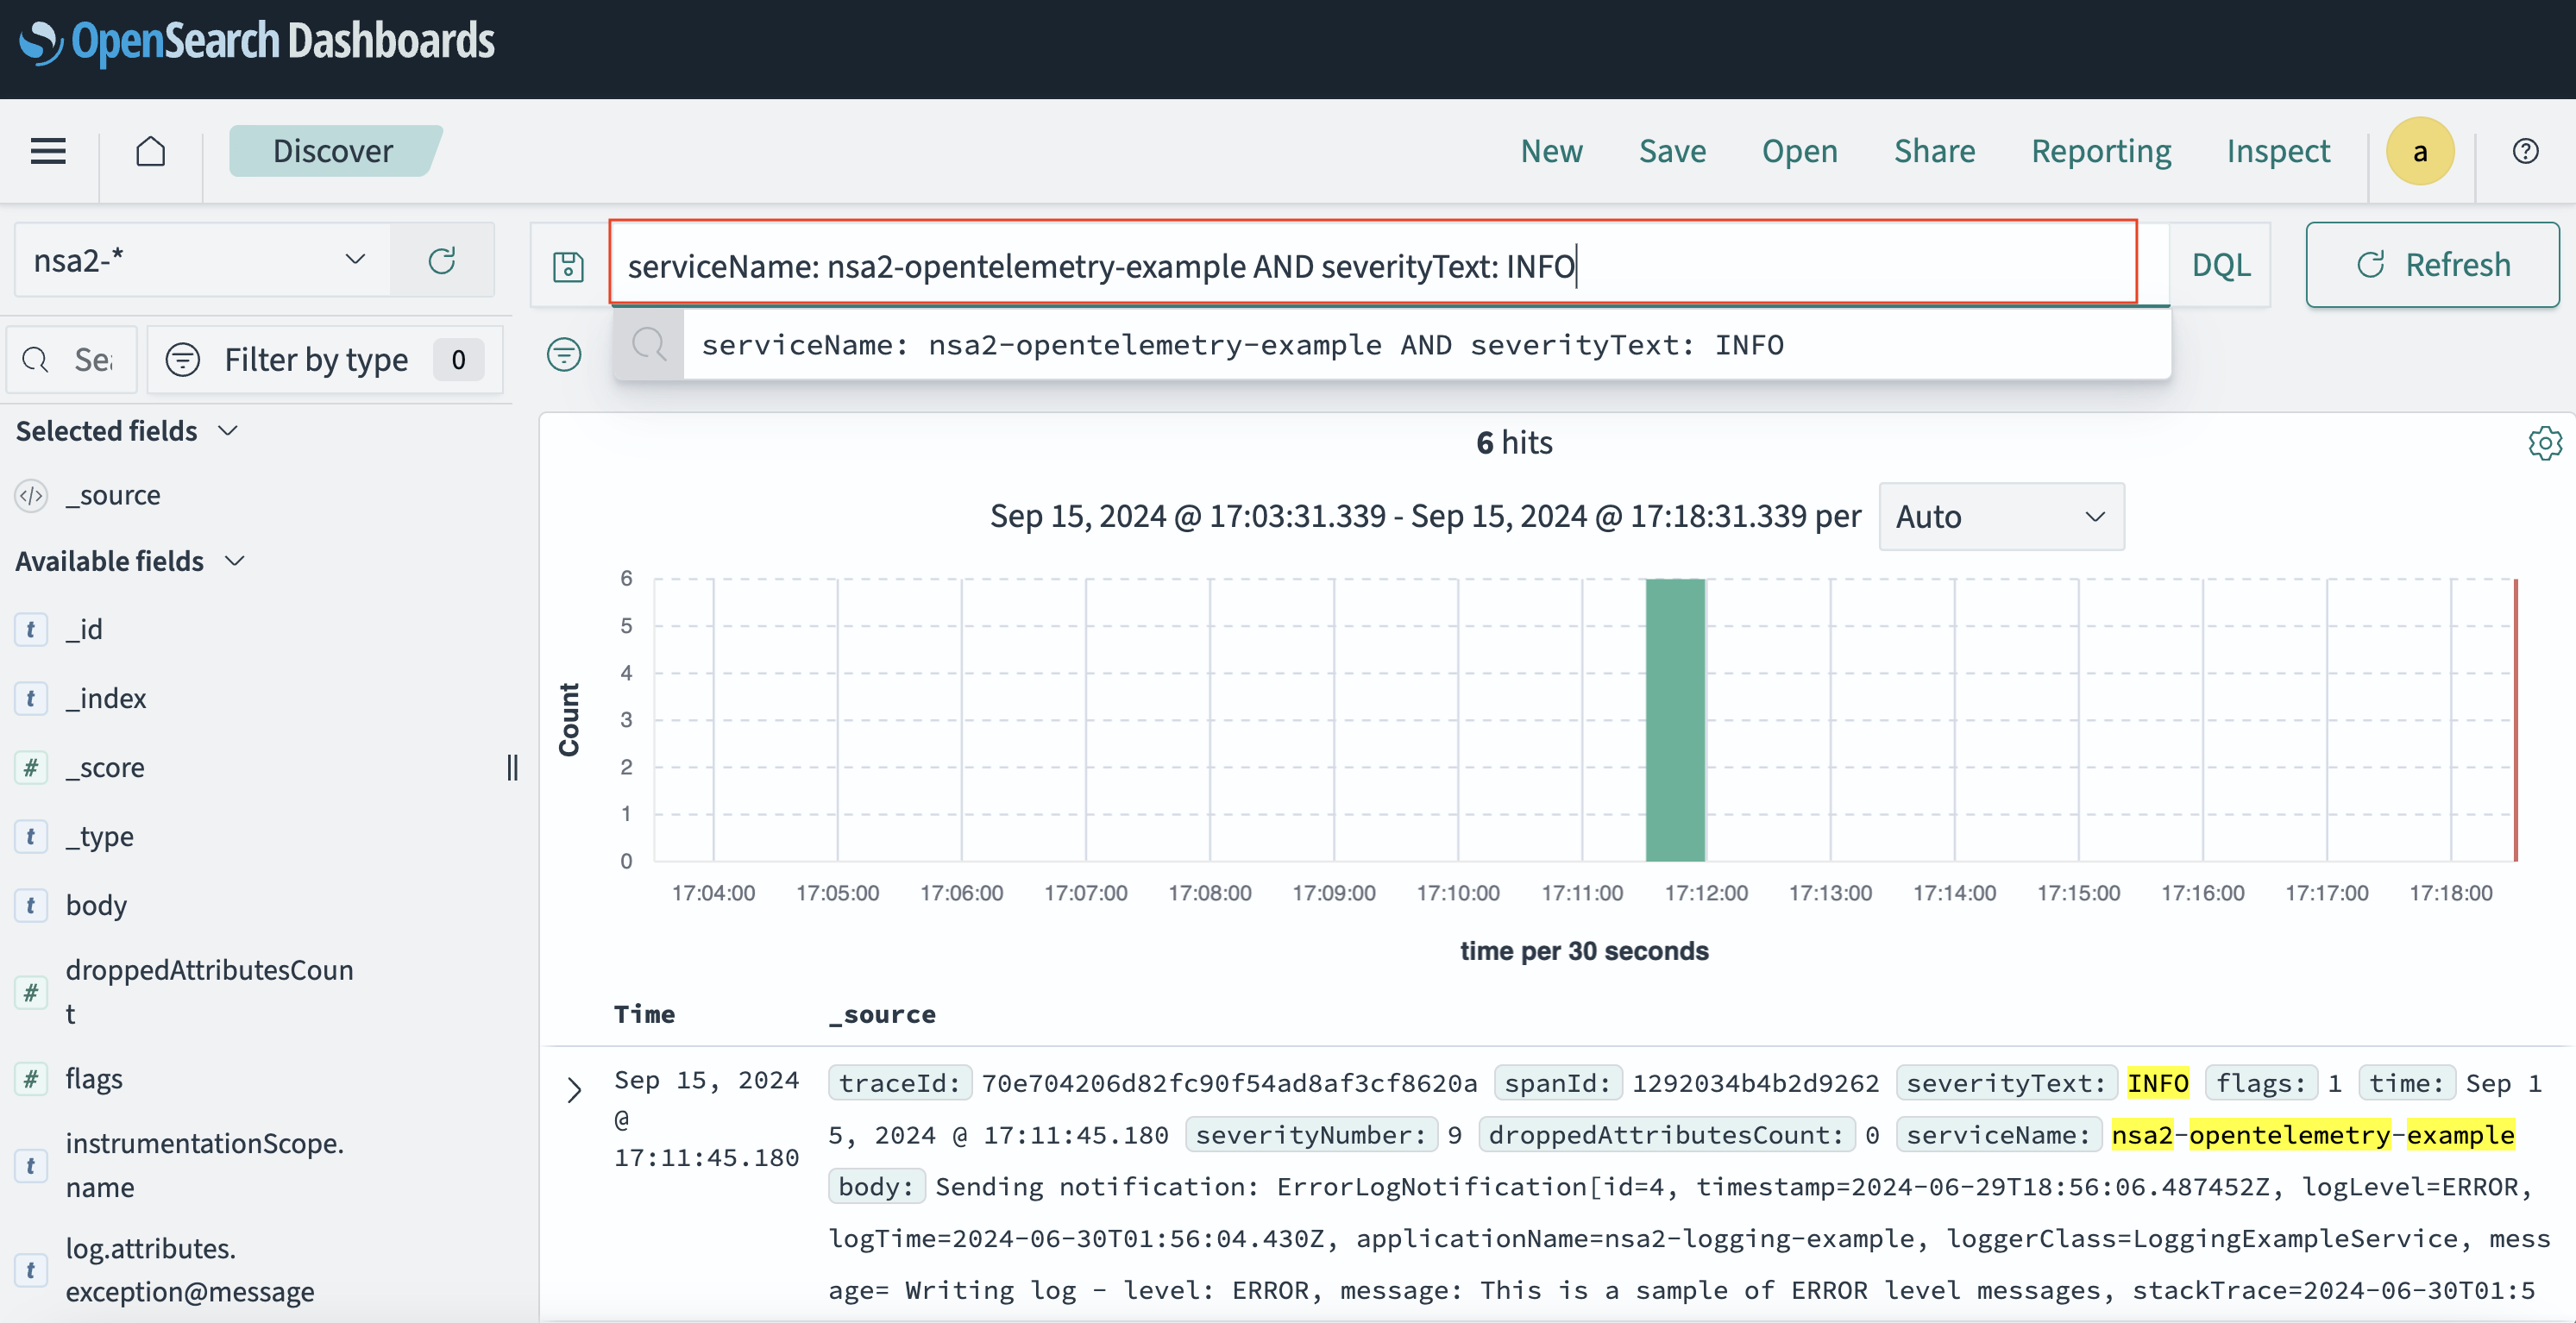Switch query language via DQL button
2576x1323 pixels.
[2221, 266]
